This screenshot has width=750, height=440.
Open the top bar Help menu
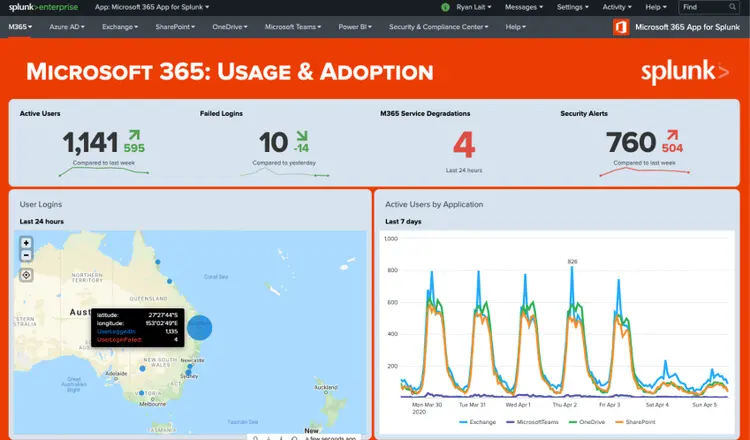655,7
